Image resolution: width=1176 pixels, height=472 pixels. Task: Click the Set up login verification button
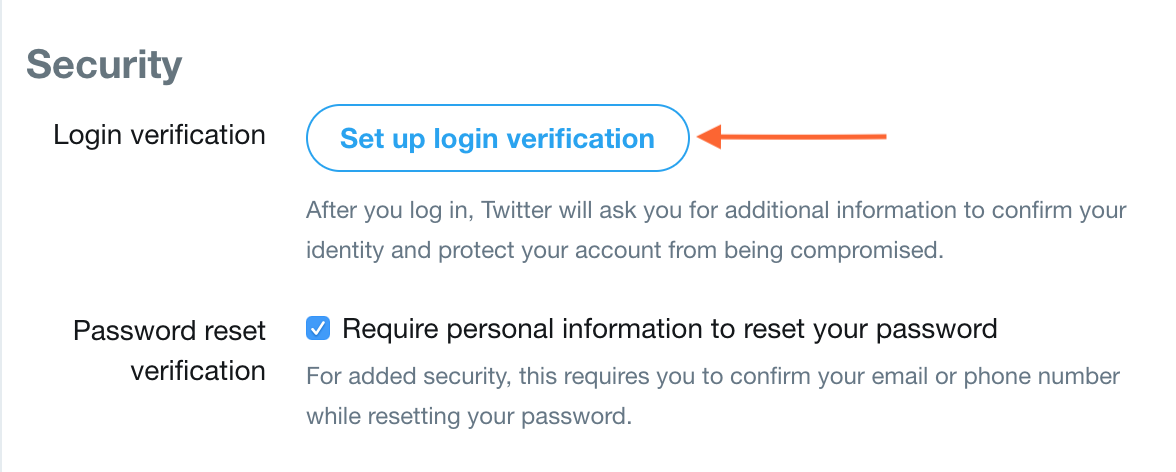click(x=497, y=138)
